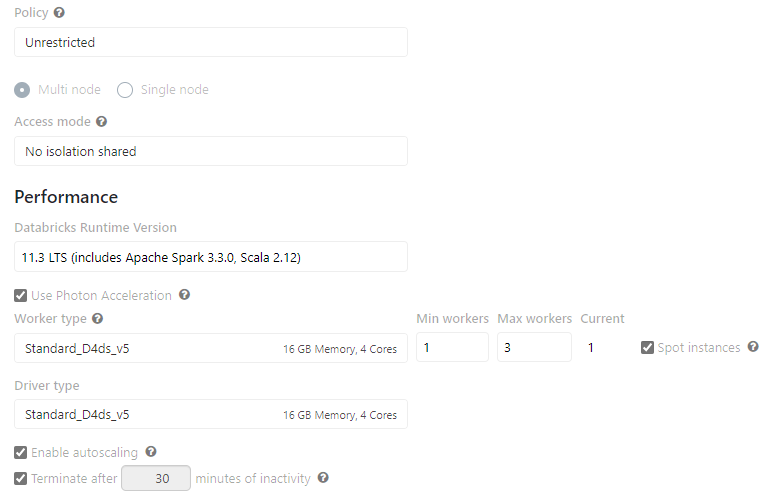Focus the Max workers input field
Screen dimensions: 779x501
tap(534, 348)
